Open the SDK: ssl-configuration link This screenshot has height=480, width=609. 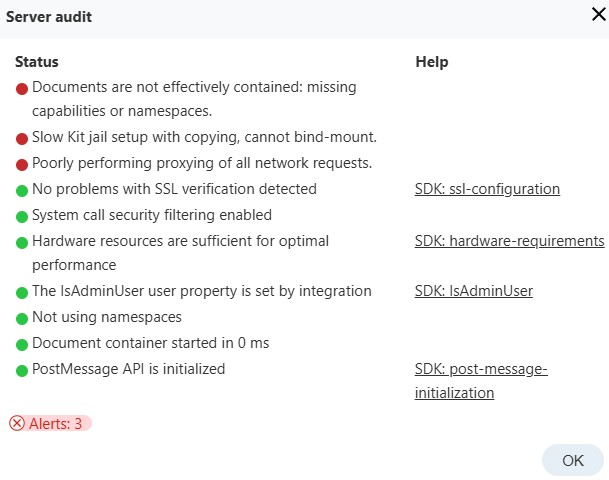coord(487,189)
